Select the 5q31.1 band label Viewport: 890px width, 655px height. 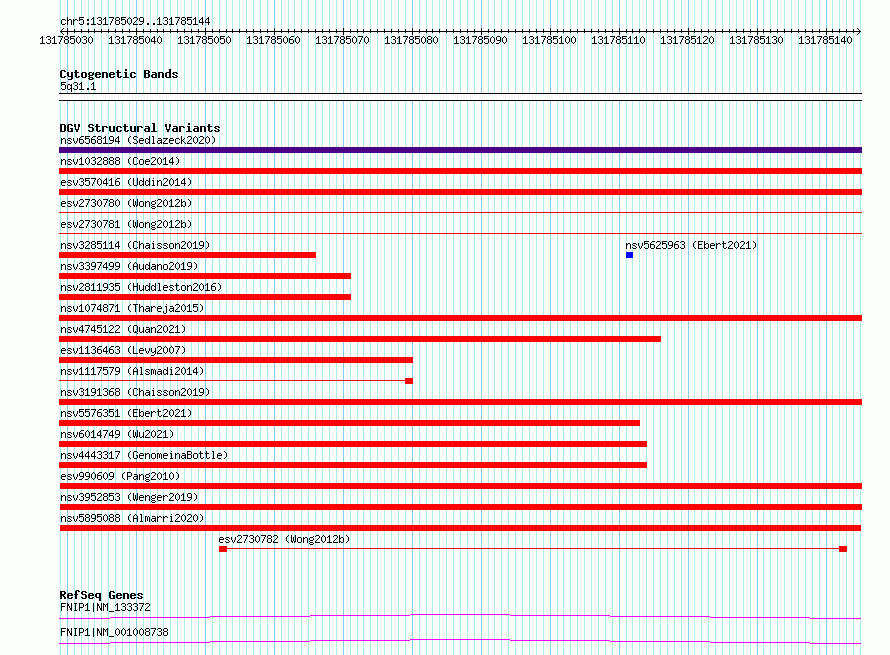pos(78,86)
